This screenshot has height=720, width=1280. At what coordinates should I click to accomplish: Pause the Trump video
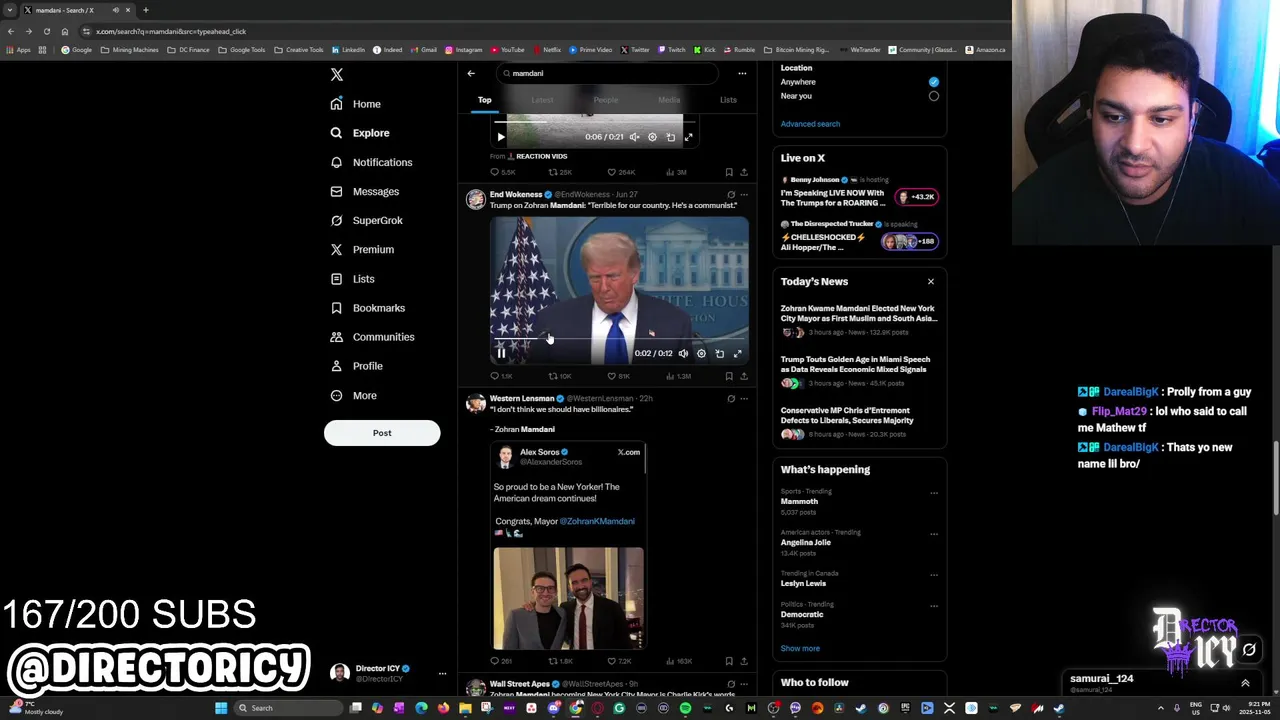click(x=501, y=353)
